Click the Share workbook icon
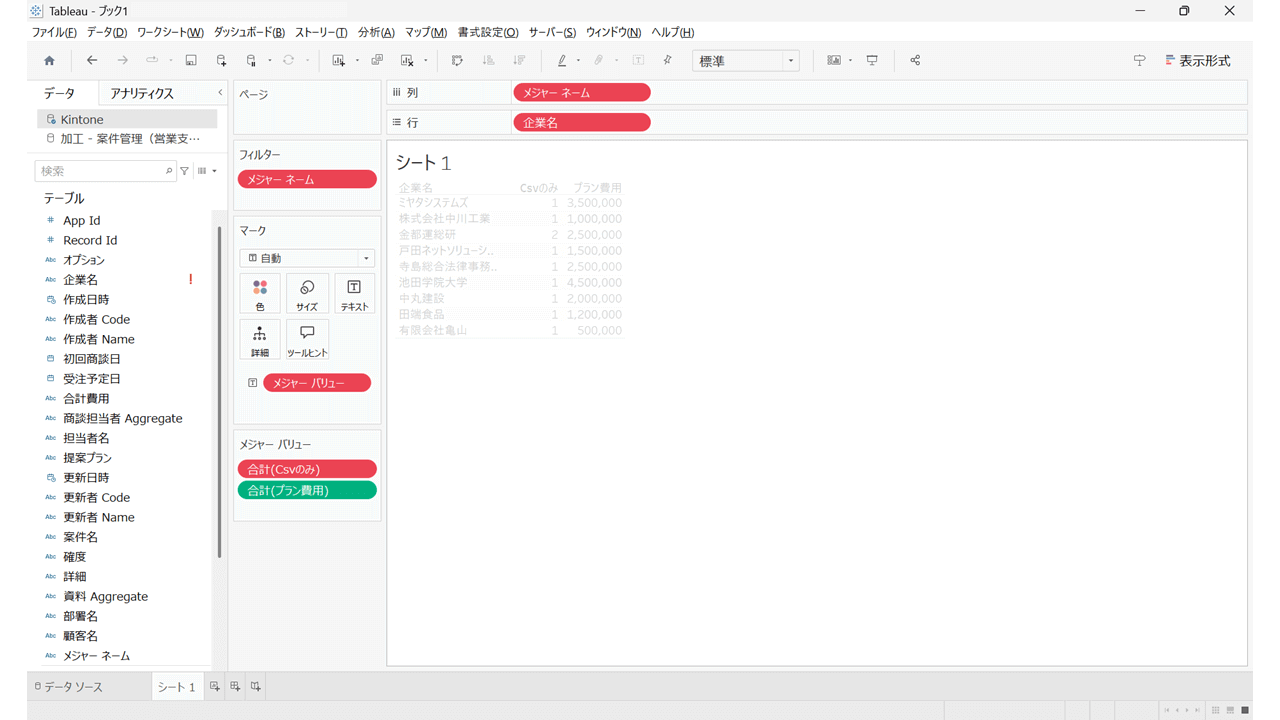Viewport: 1280px width, 720px height. [x=915, y=61]
